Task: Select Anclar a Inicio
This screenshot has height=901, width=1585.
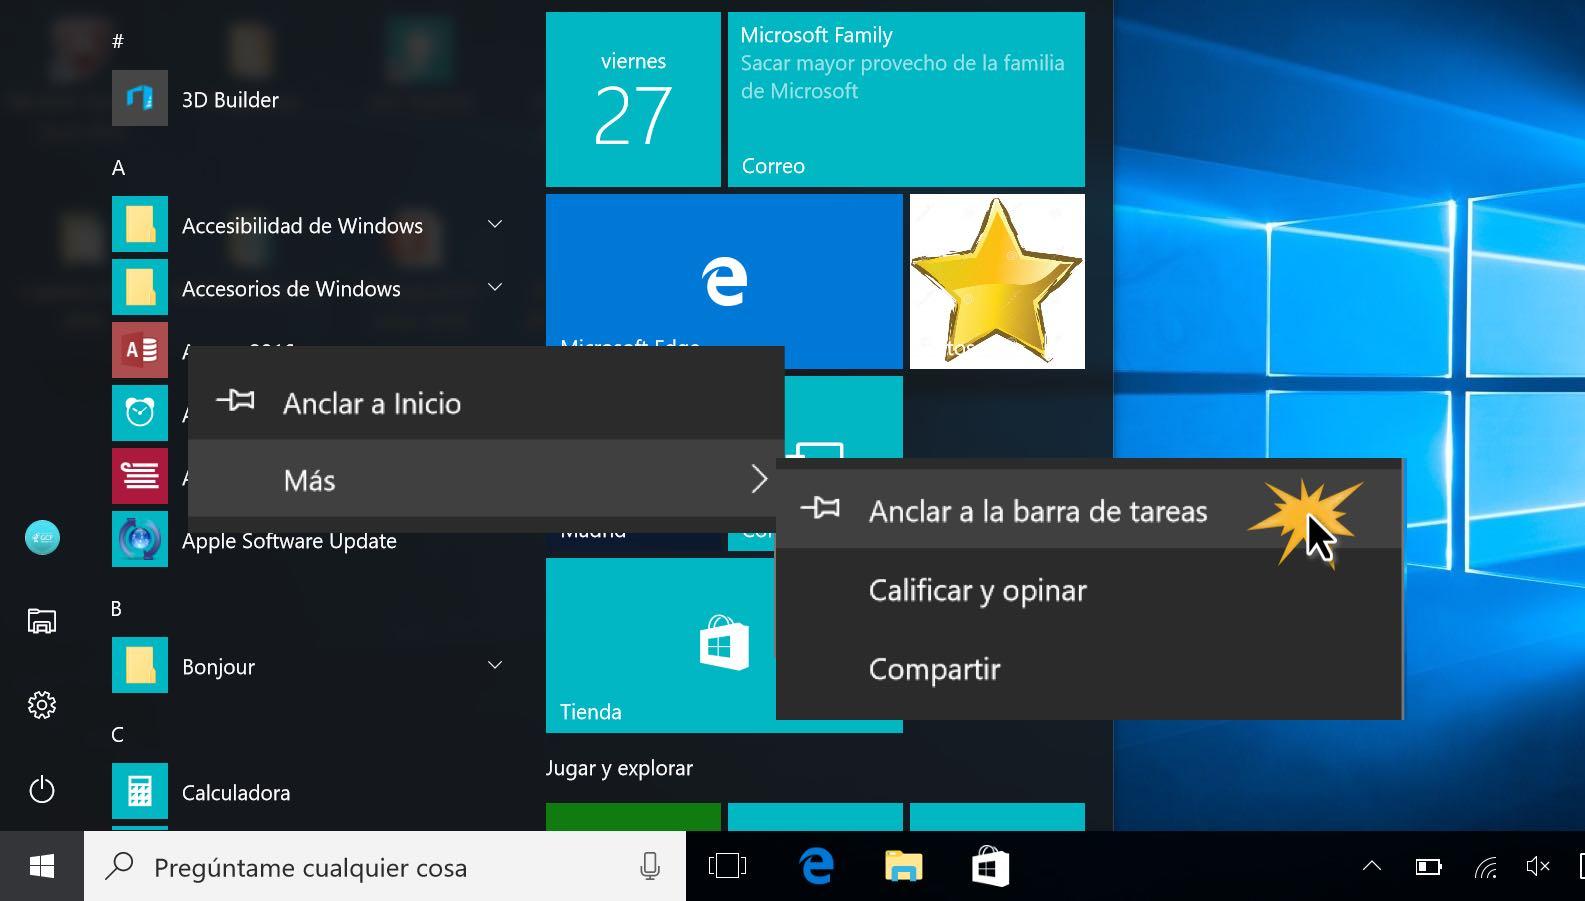Action: (x=486, y=402)
